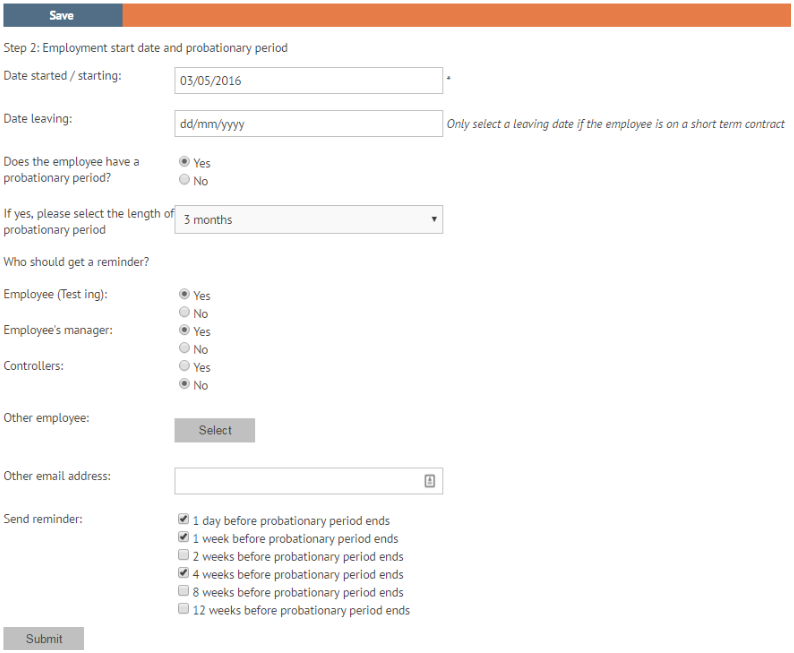Click the 'Controllers:' label

coord(33,366)
